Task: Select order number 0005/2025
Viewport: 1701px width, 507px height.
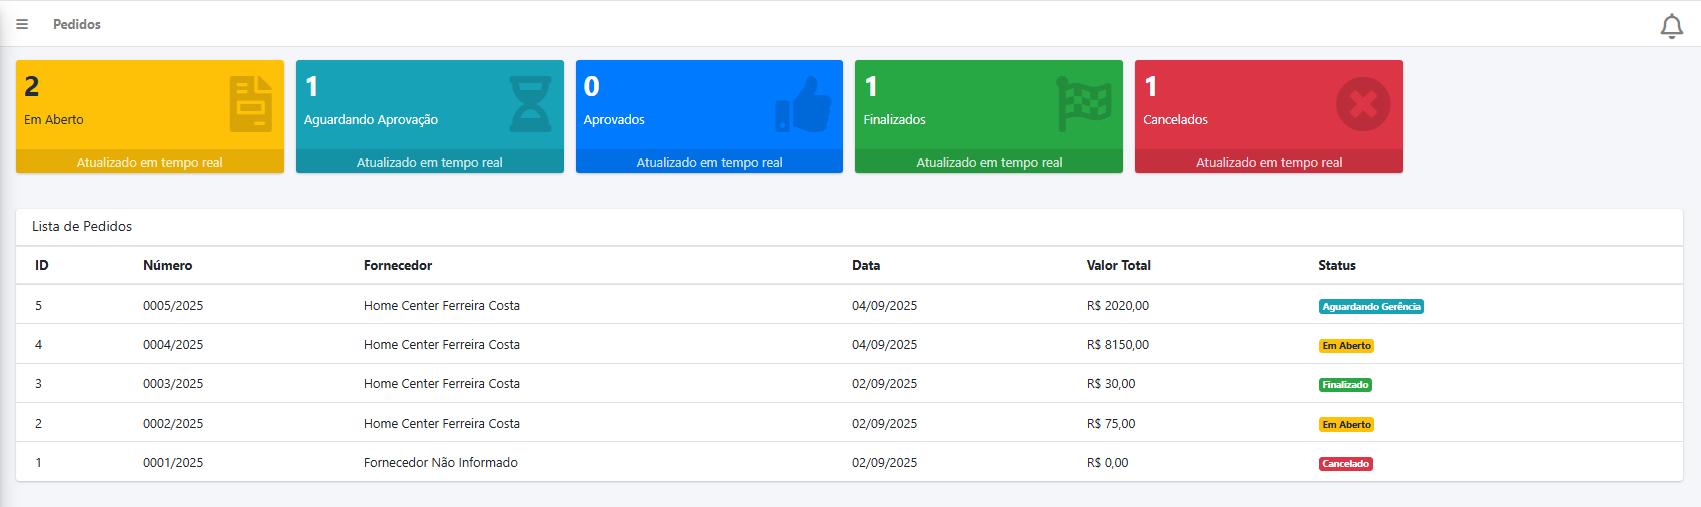Action: tap(173, 306)
